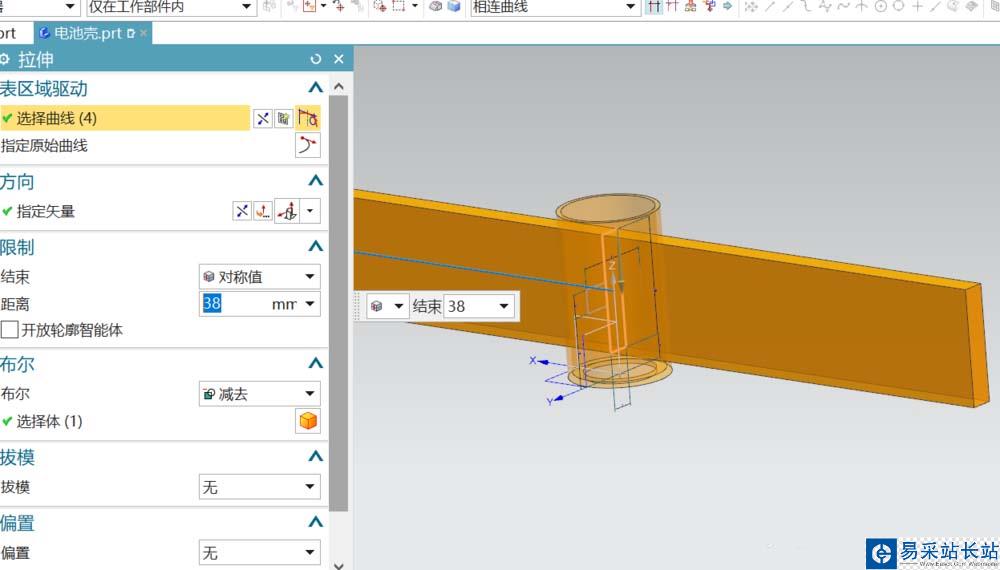
Task: Reset the 拉伸 dialog with the circular arrow
Action: coord(315,59)
